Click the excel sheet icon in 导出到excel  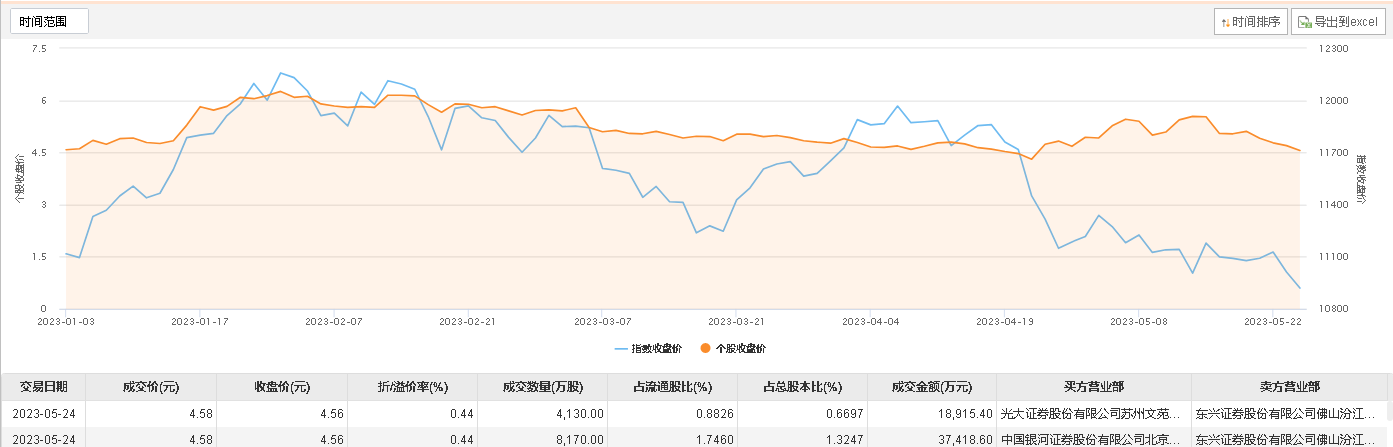tap(1304, 22)
